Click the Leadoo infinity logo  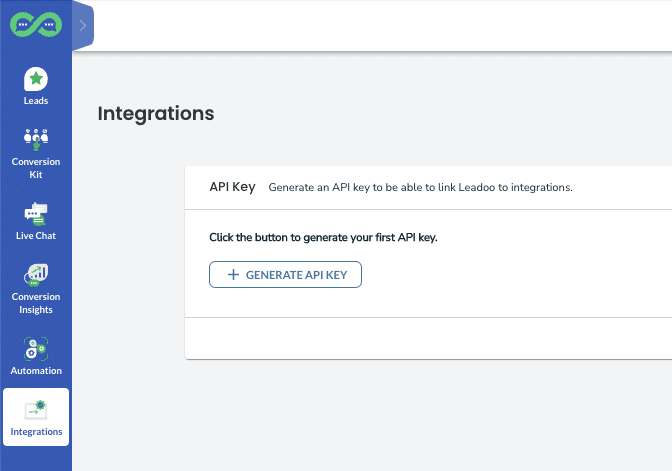coord(36,24)
